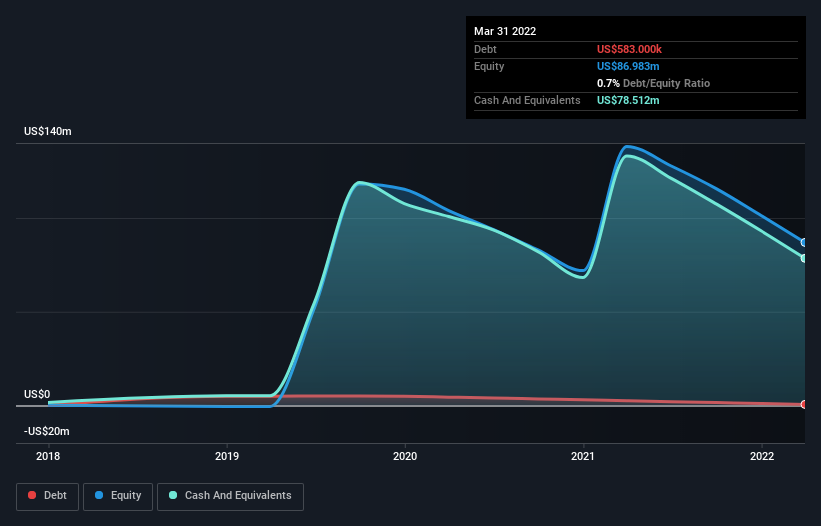Click the 2018 x-axis label
Viewport: 821px width, 526px height.
point(48,456)
